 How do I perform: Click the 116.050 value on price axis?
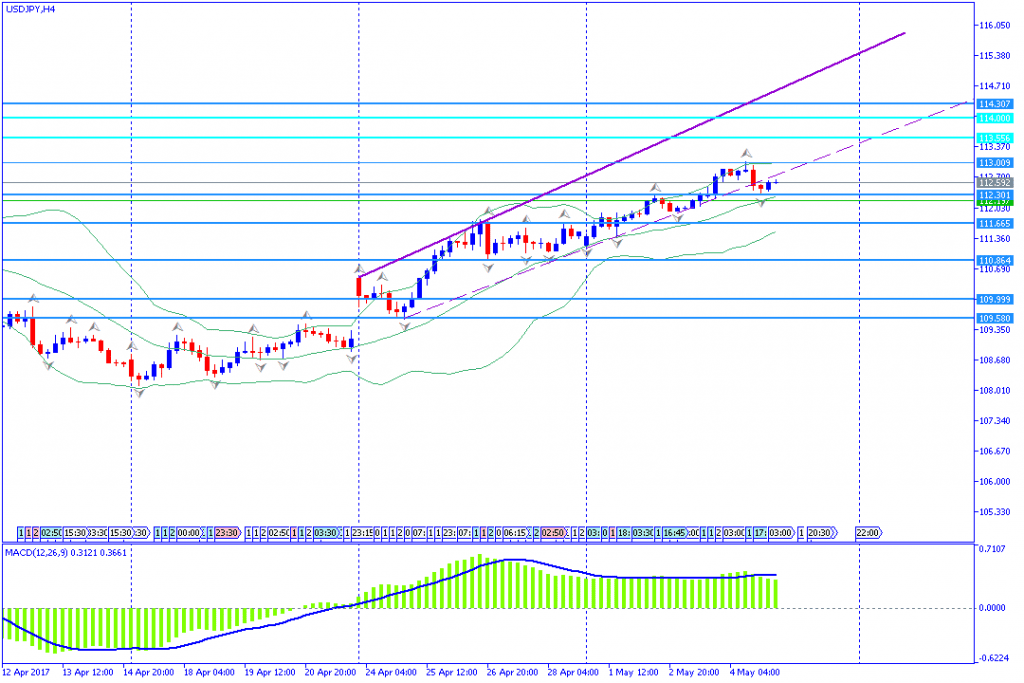tap(995, 25)
